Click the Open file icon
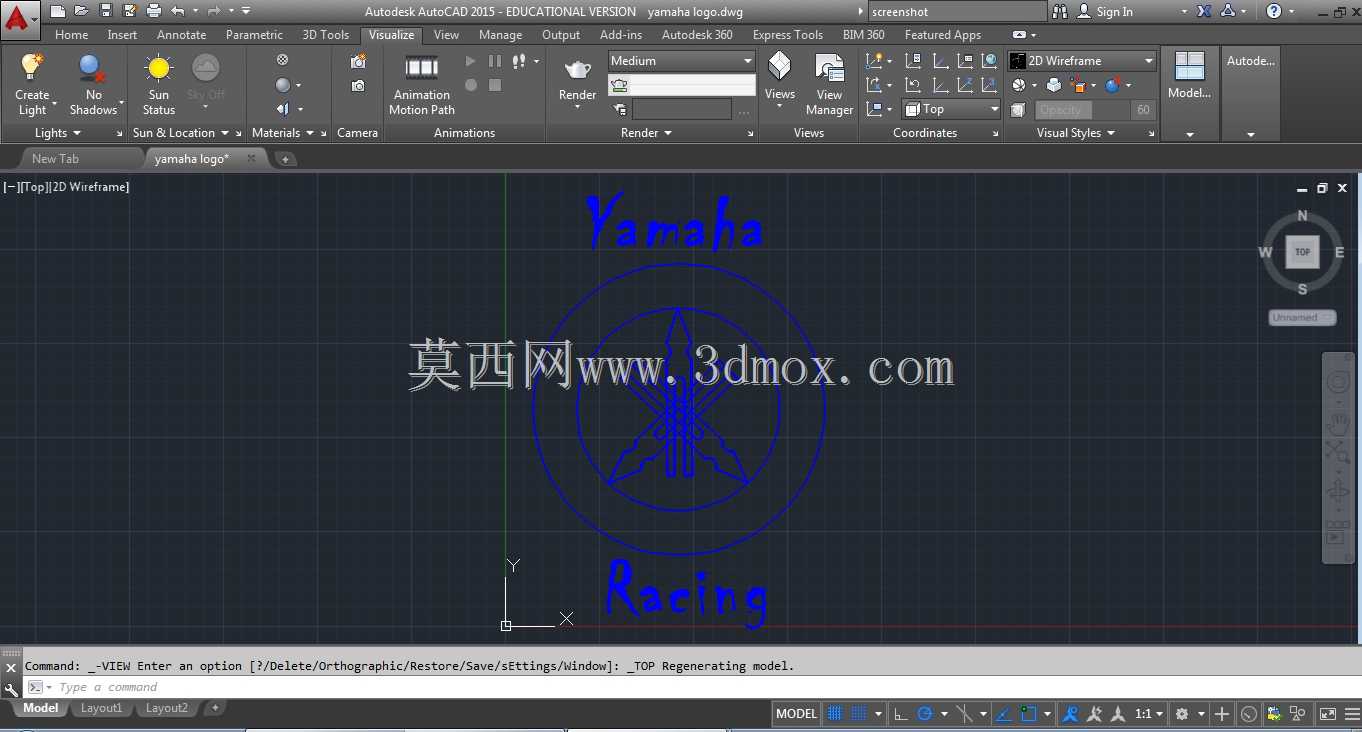1362x732 pixels. 81,11
